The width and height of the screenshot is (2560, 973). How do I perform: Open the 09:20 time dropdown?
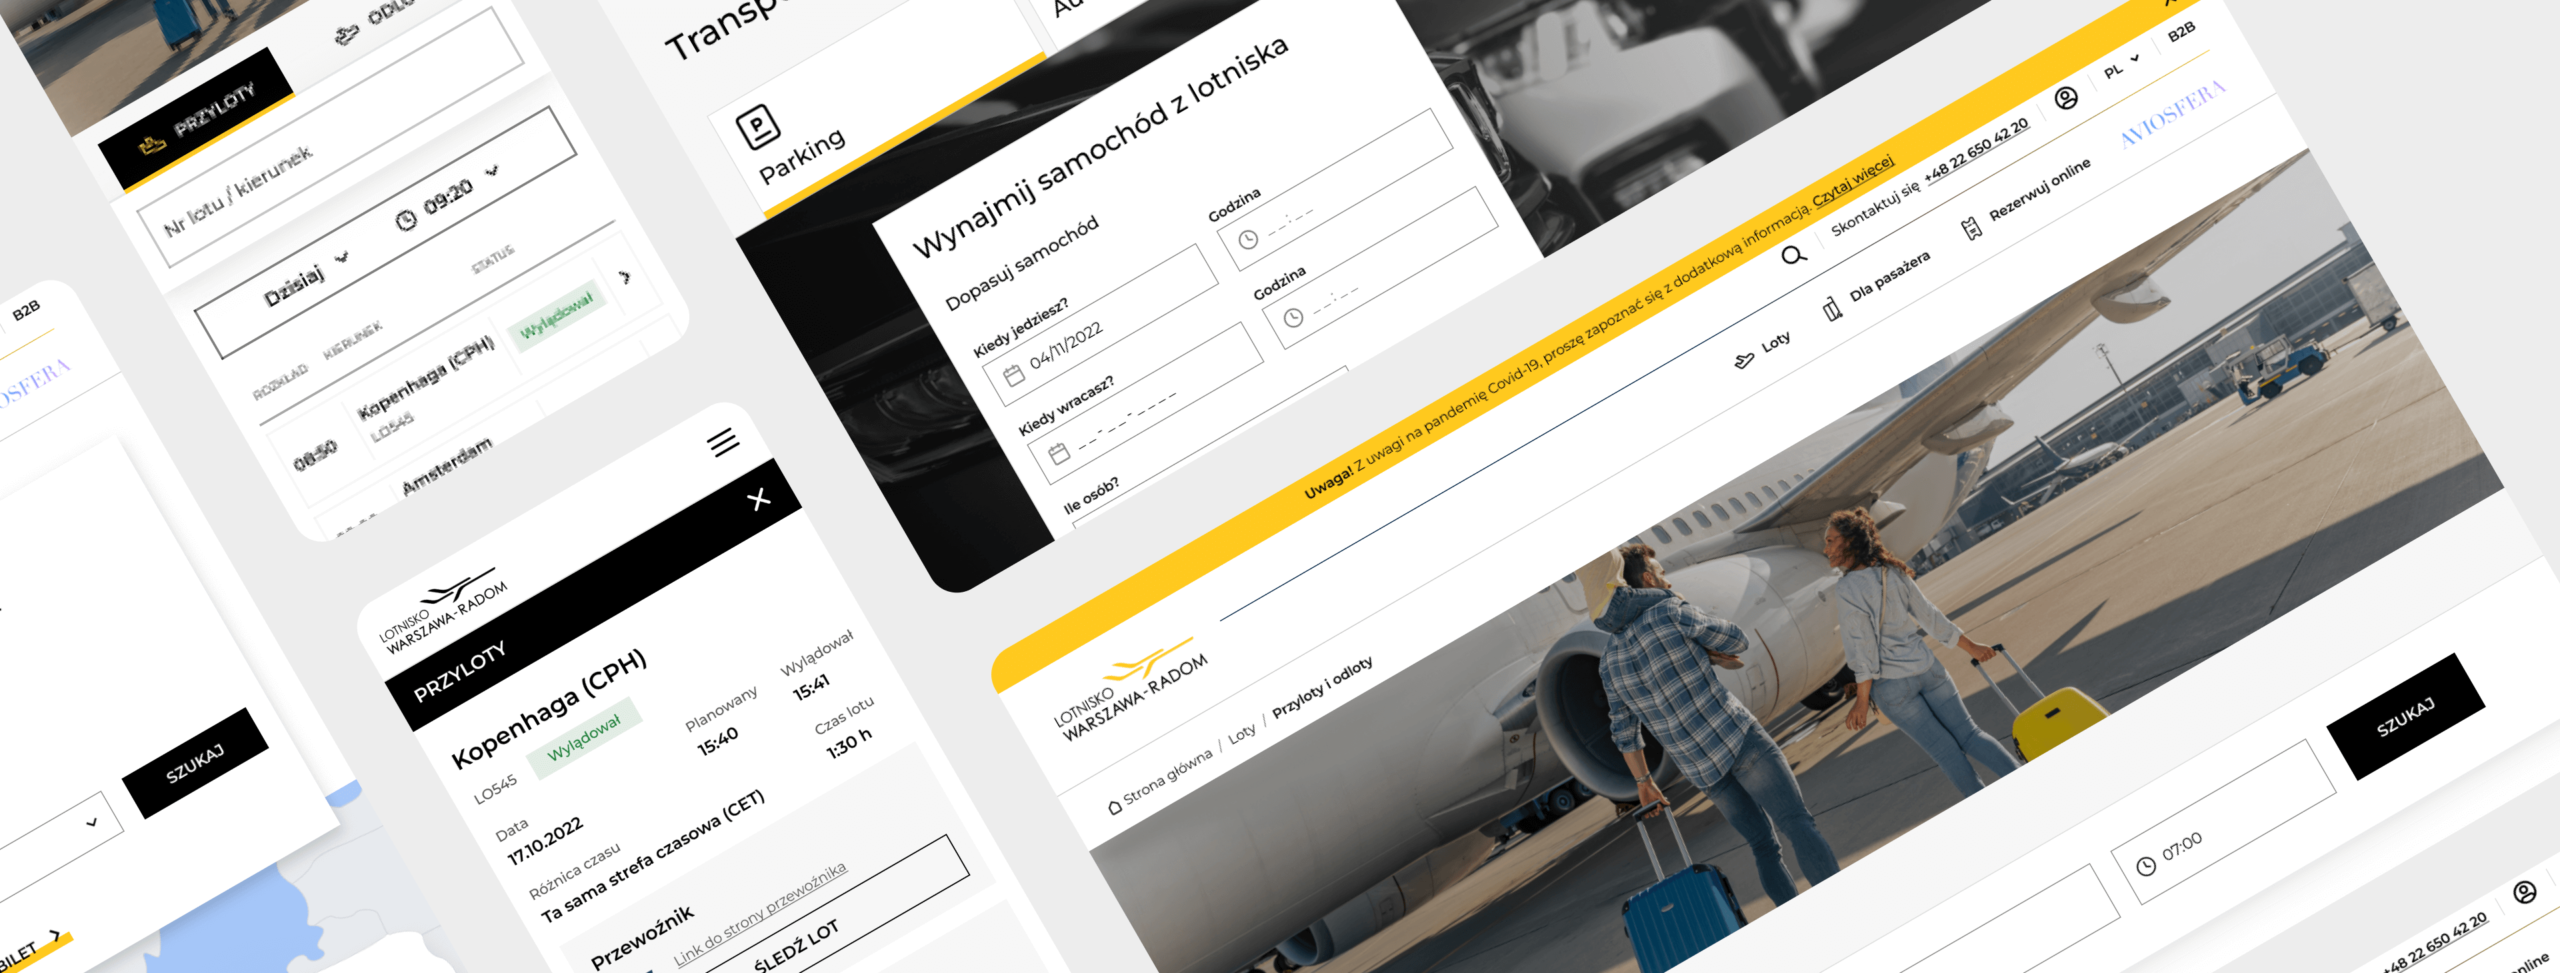click(x=492, y=171)
